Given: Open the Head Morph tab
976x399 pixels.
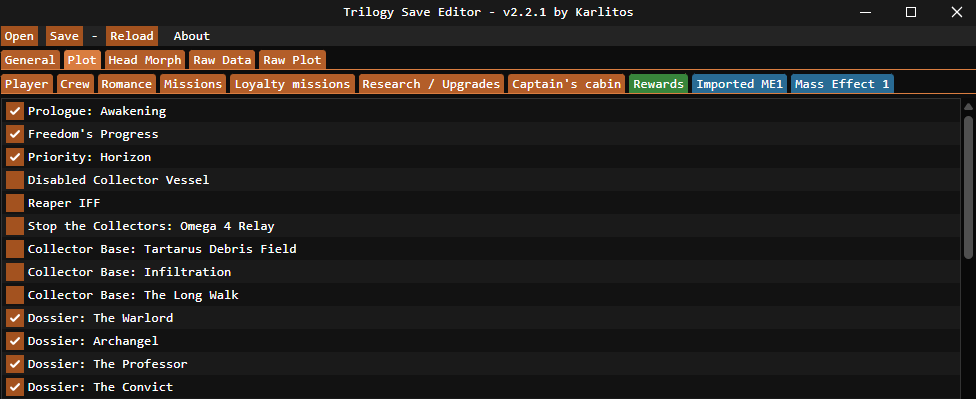Looking at the screenshot, I should pos(145,60).
